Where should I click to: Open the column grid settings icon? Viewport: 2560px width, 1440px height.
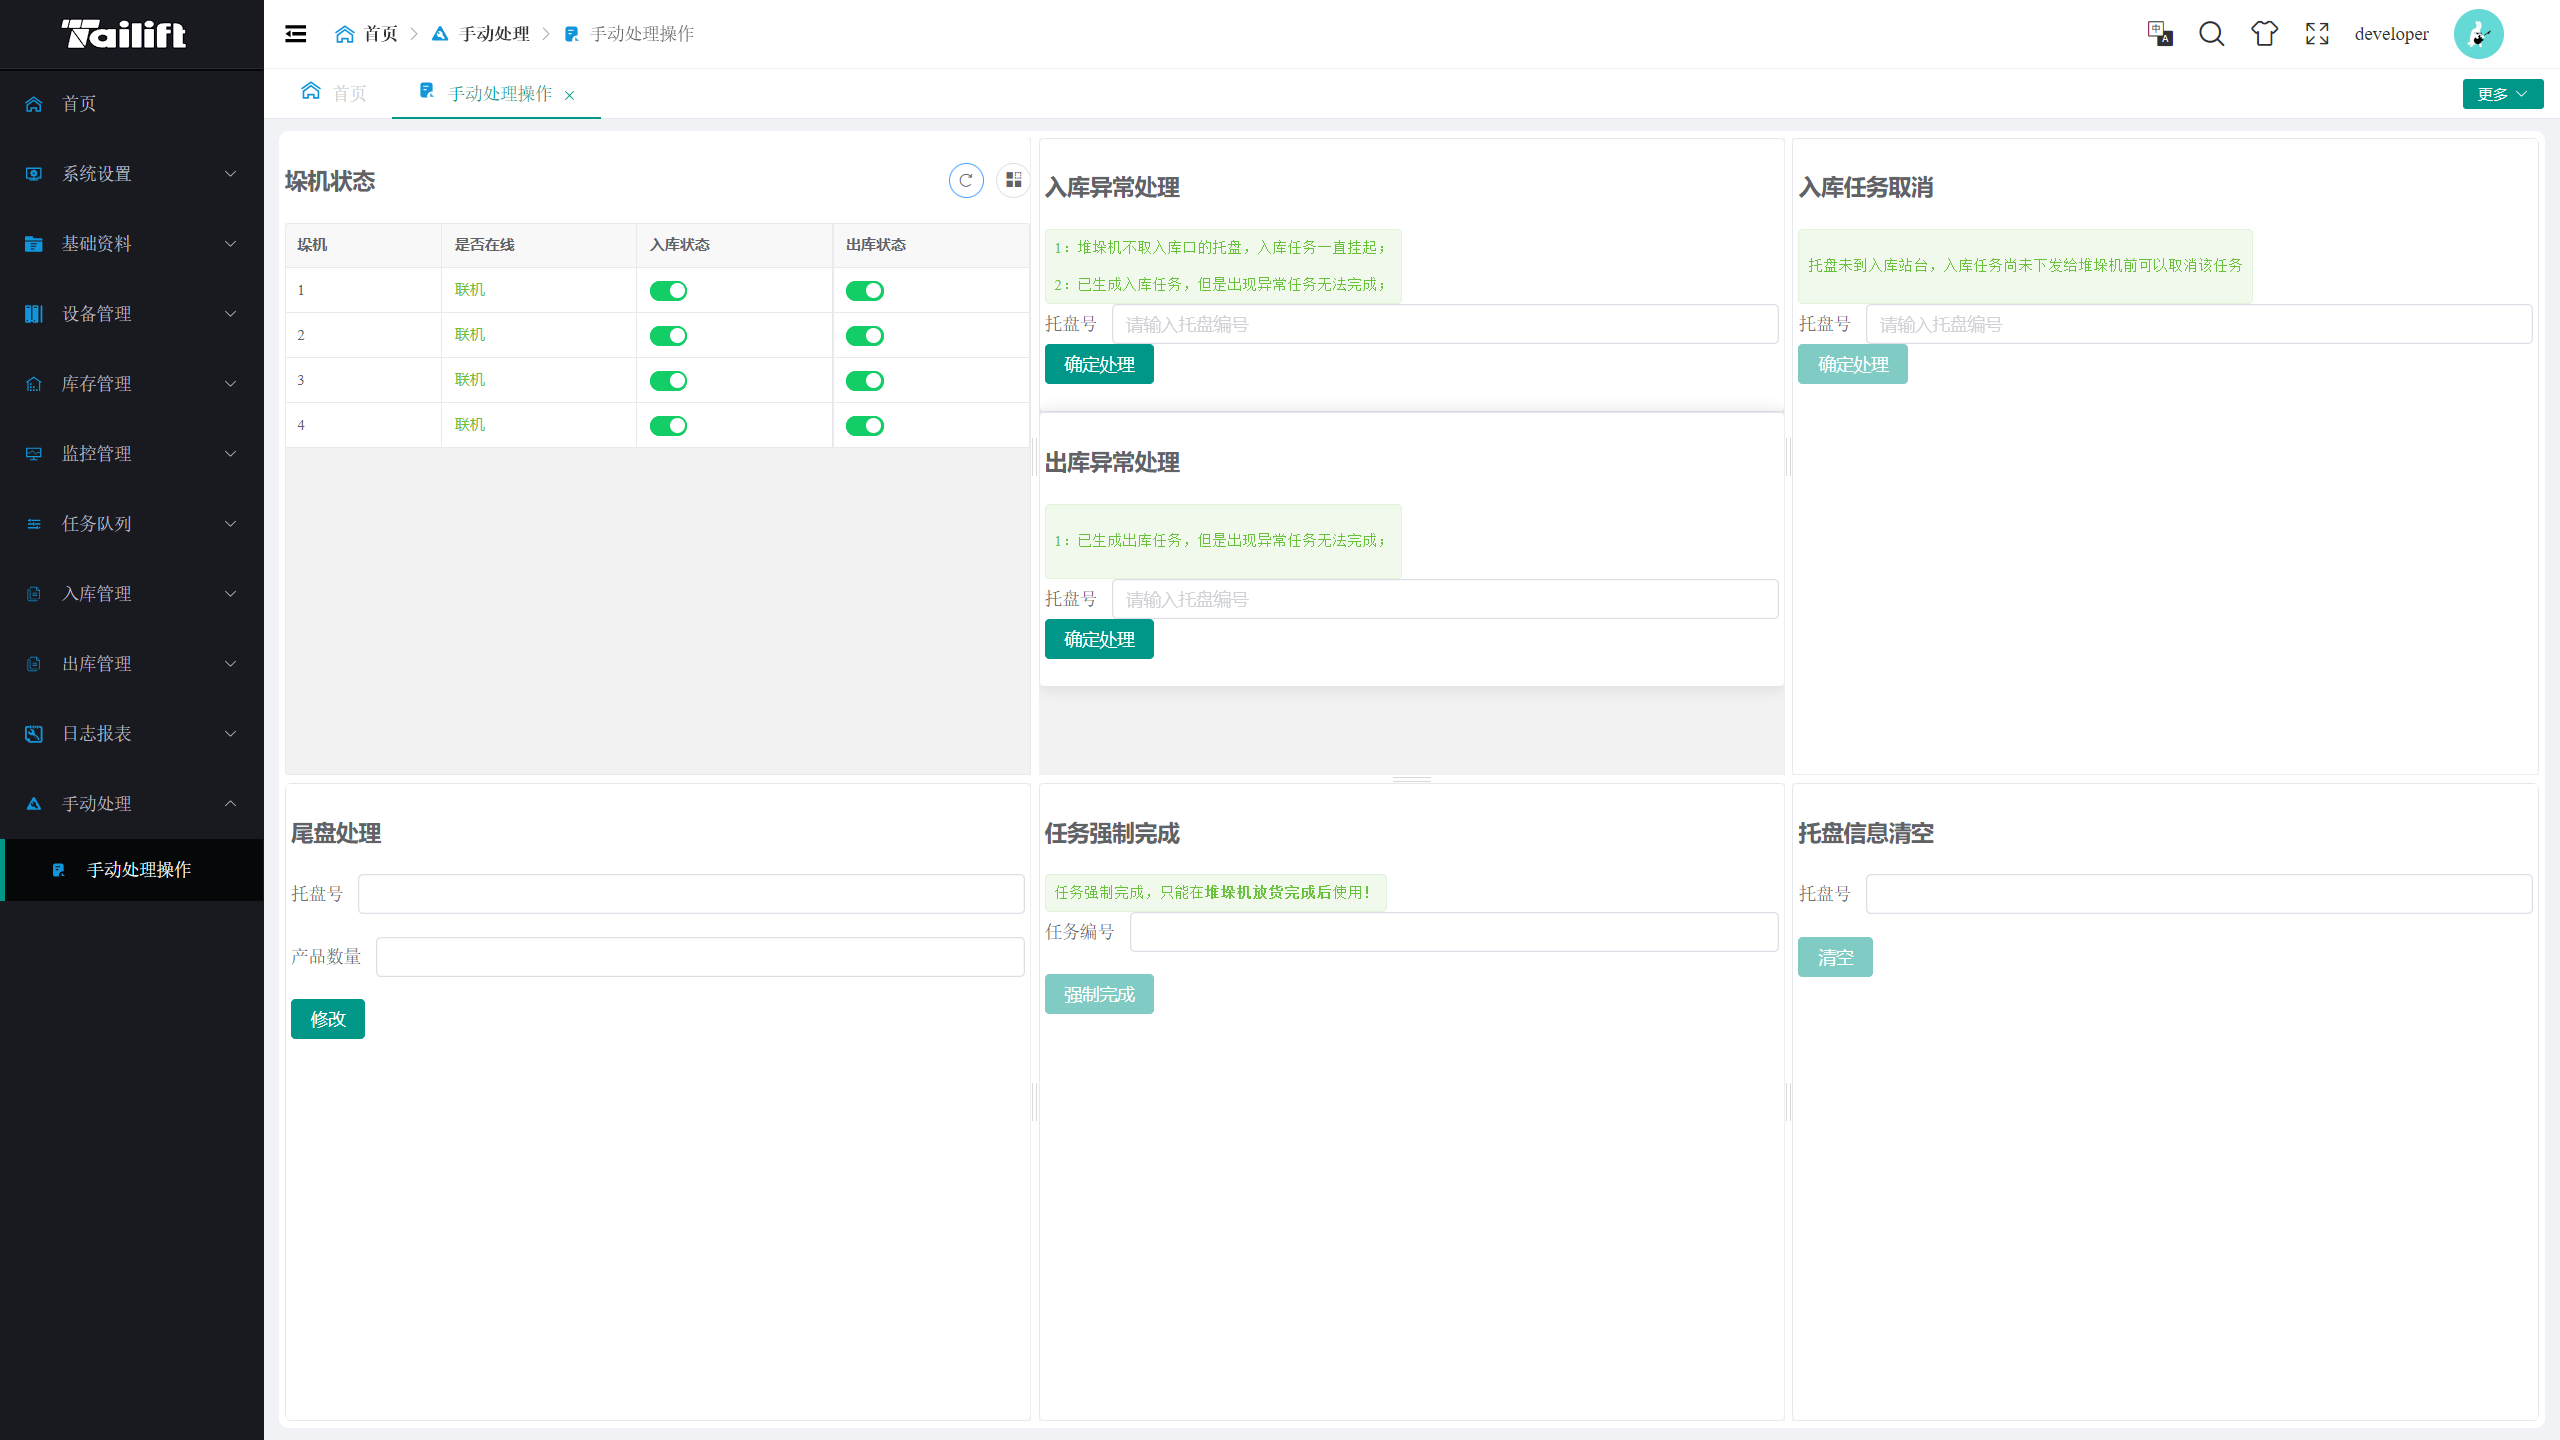1013,181
